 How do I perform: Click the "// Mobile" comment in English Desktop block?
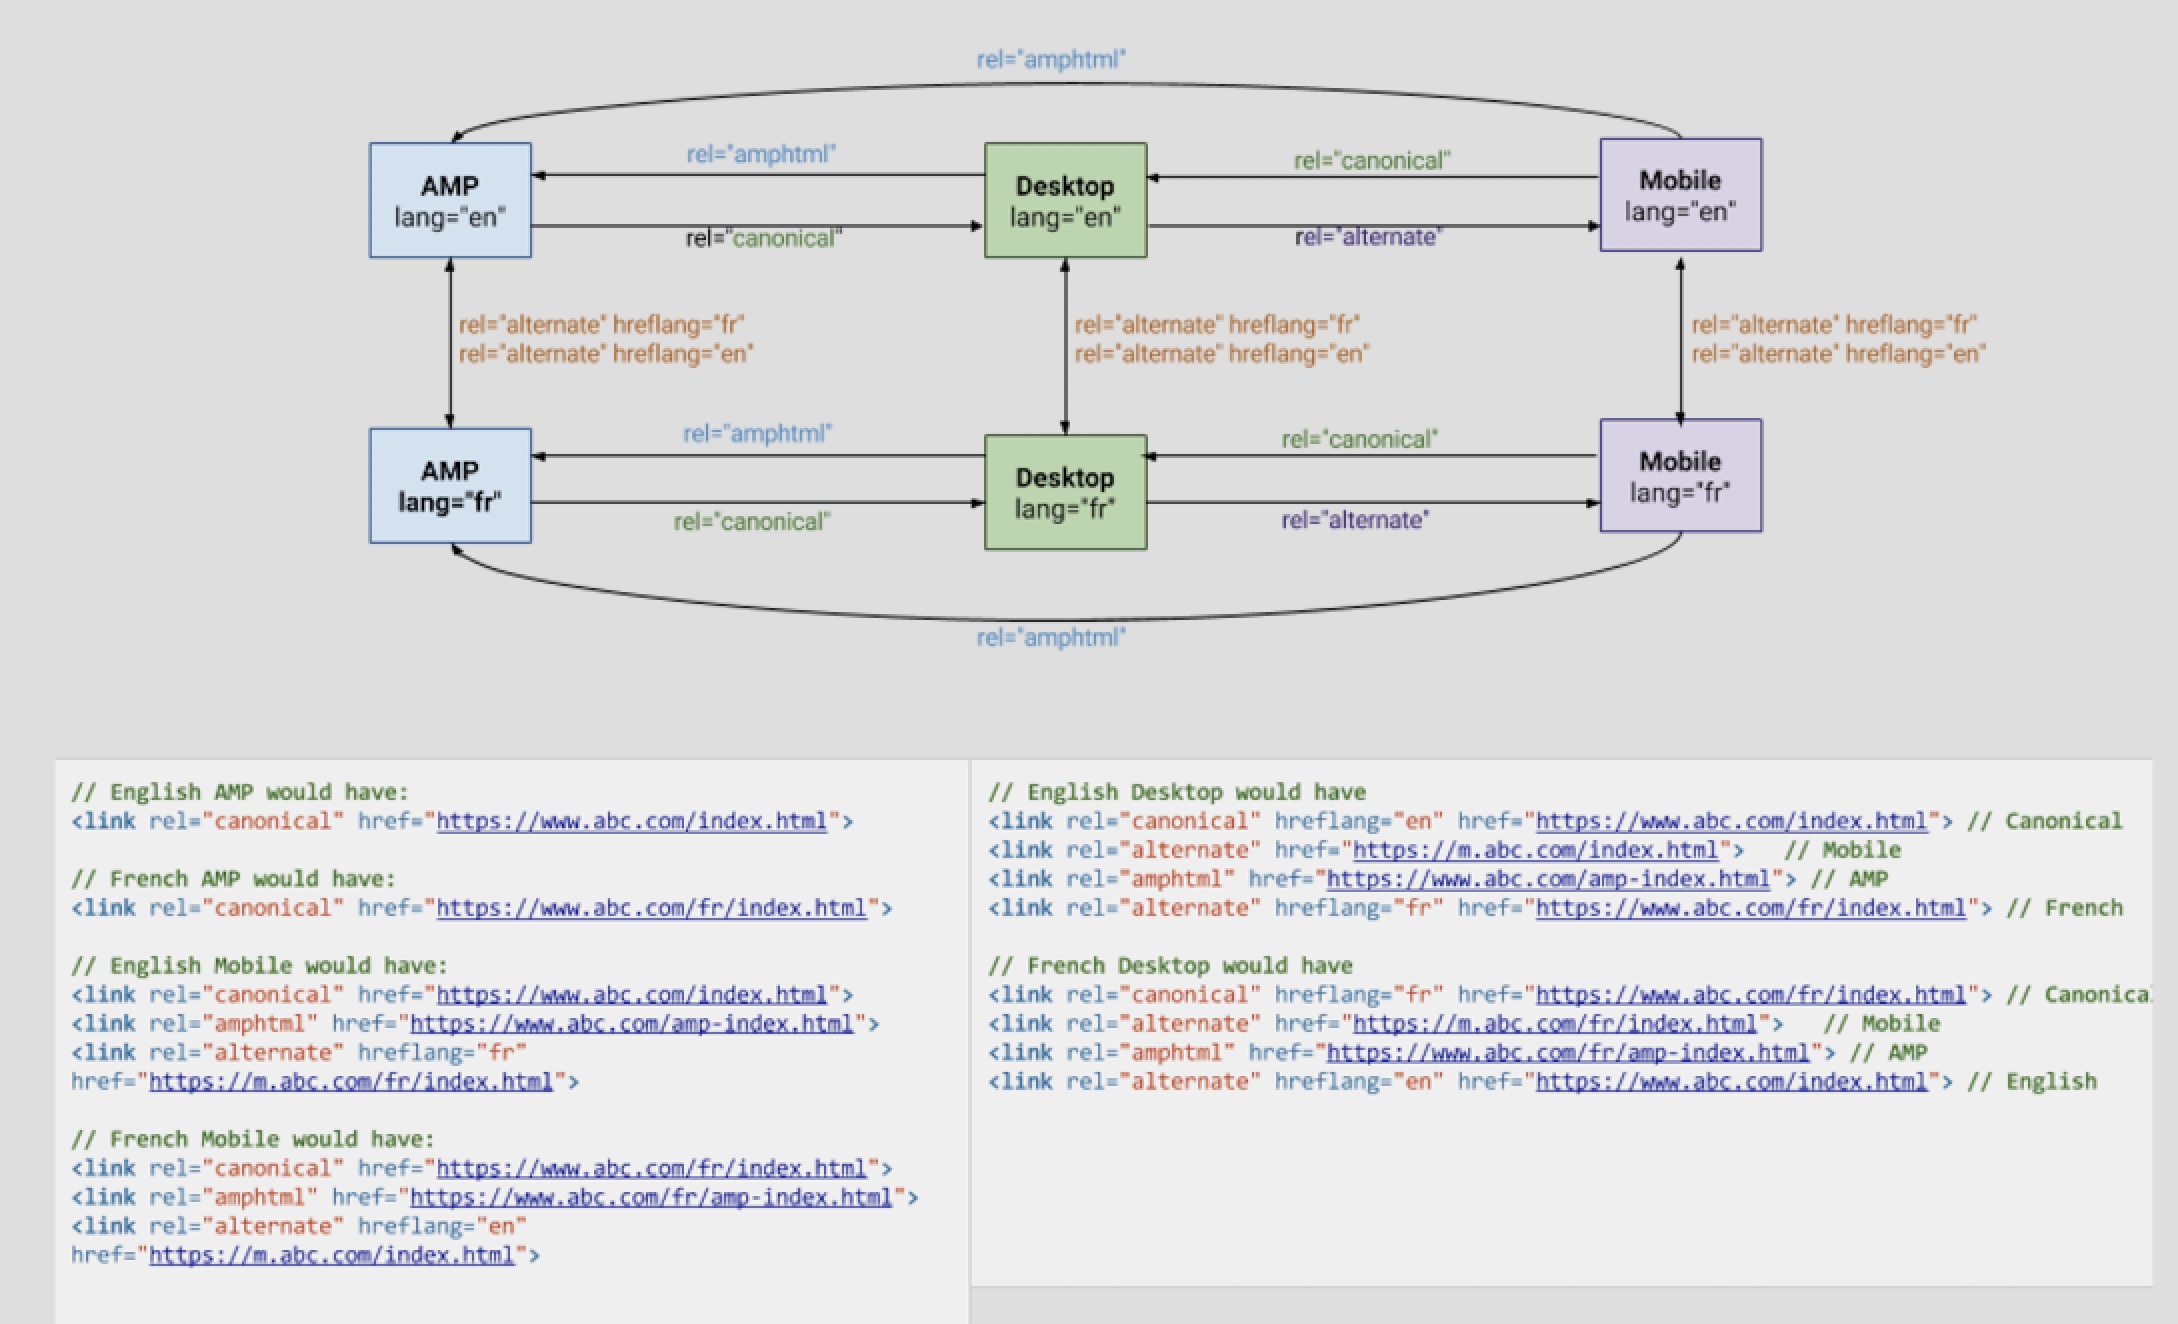(x=1842, y=850)
